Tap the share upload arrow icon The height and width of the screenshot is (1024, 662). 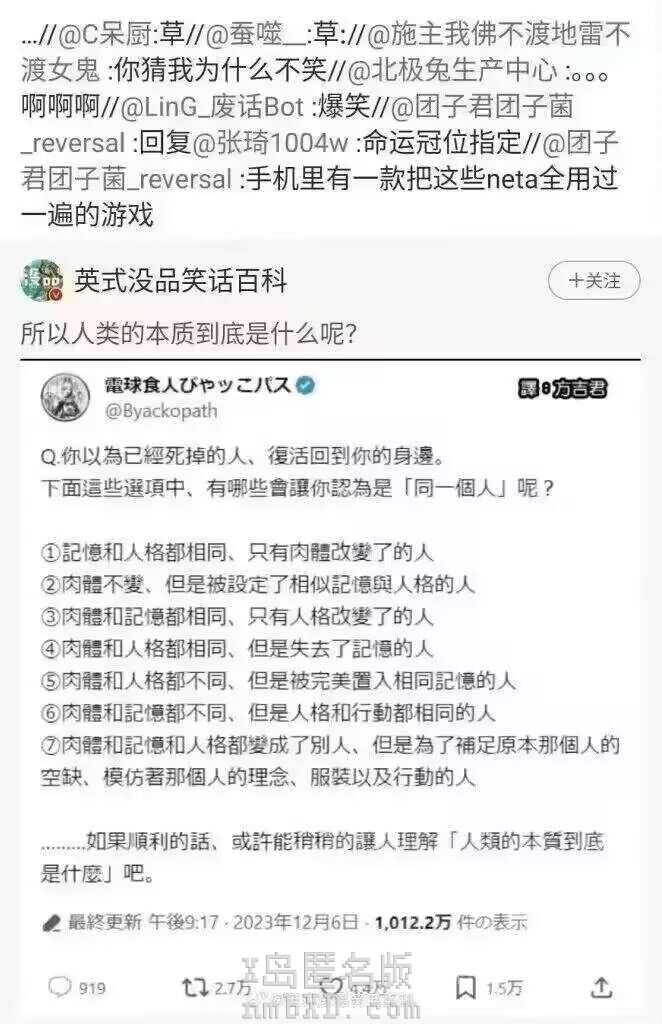(x=601, y=987)
